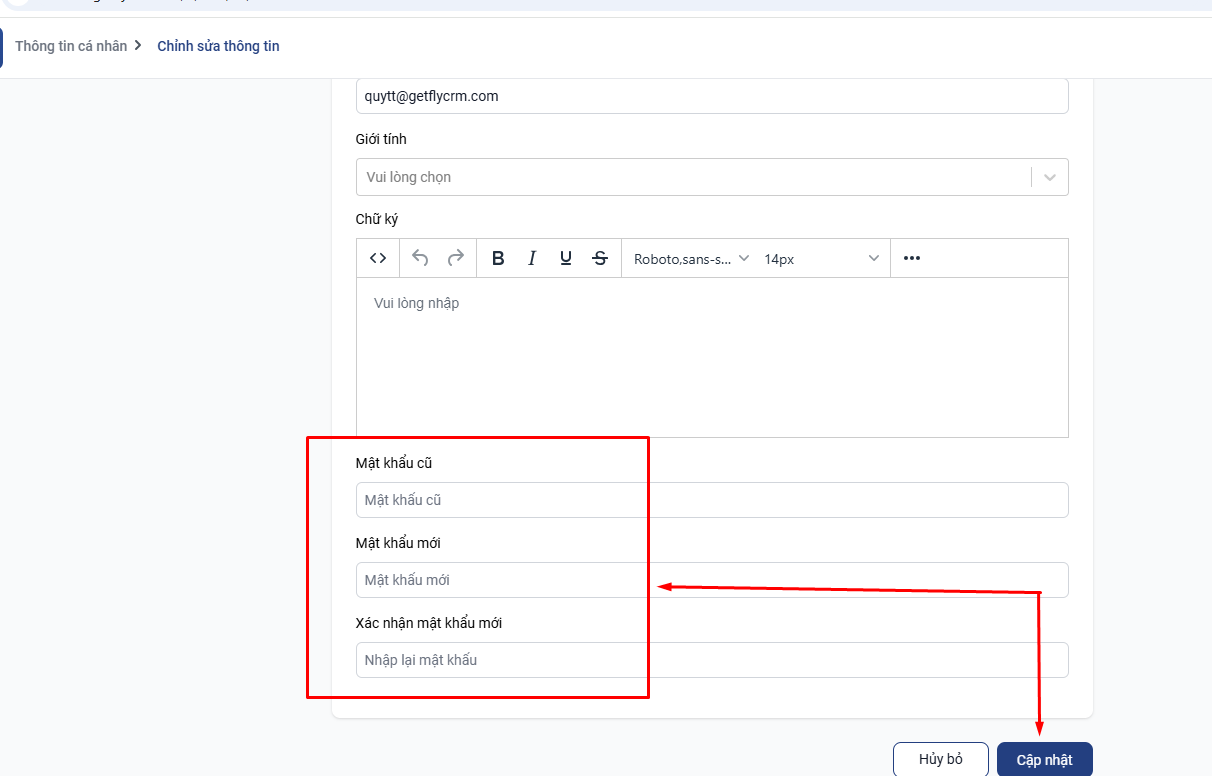The image size is (1212, 776).
Task: Go to Thông tin cá nhân breadcrumb
Action: 71,46
